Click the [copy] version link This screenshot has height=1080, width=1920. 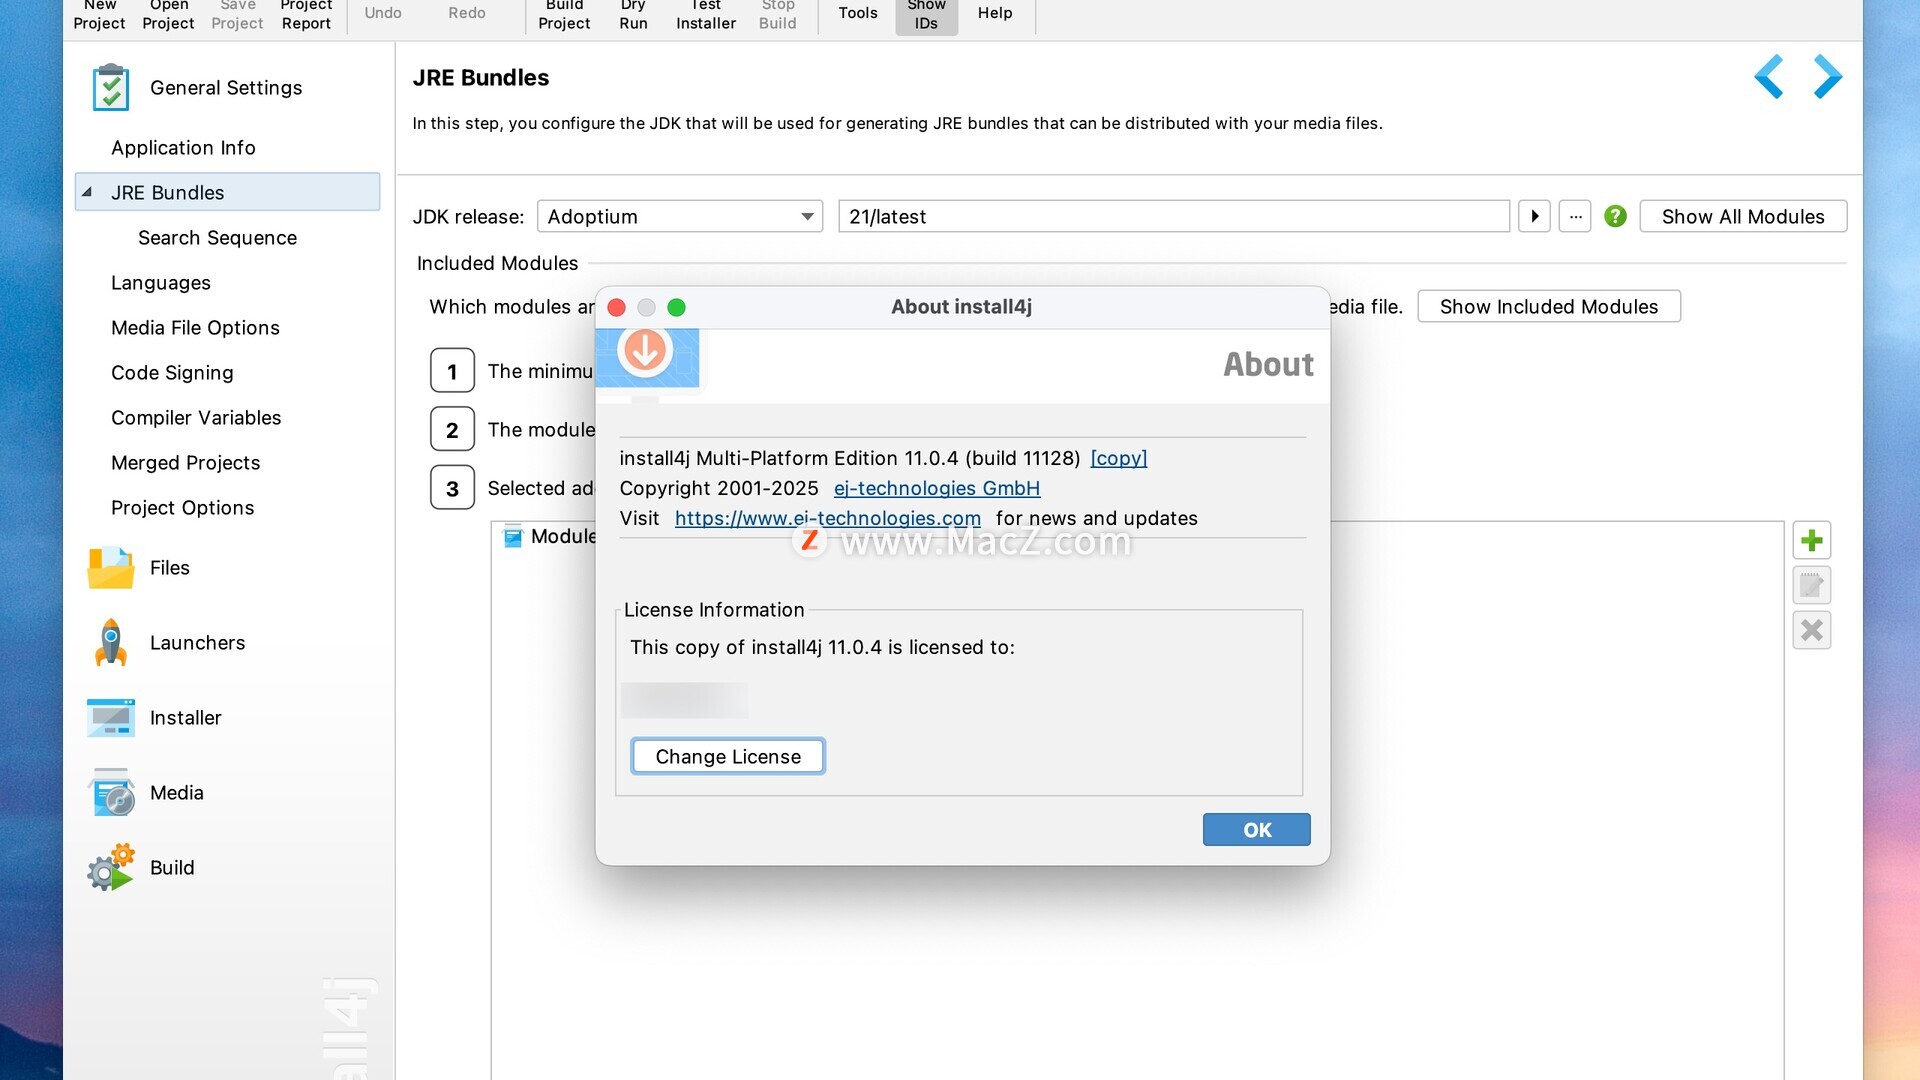(1118, 458)
